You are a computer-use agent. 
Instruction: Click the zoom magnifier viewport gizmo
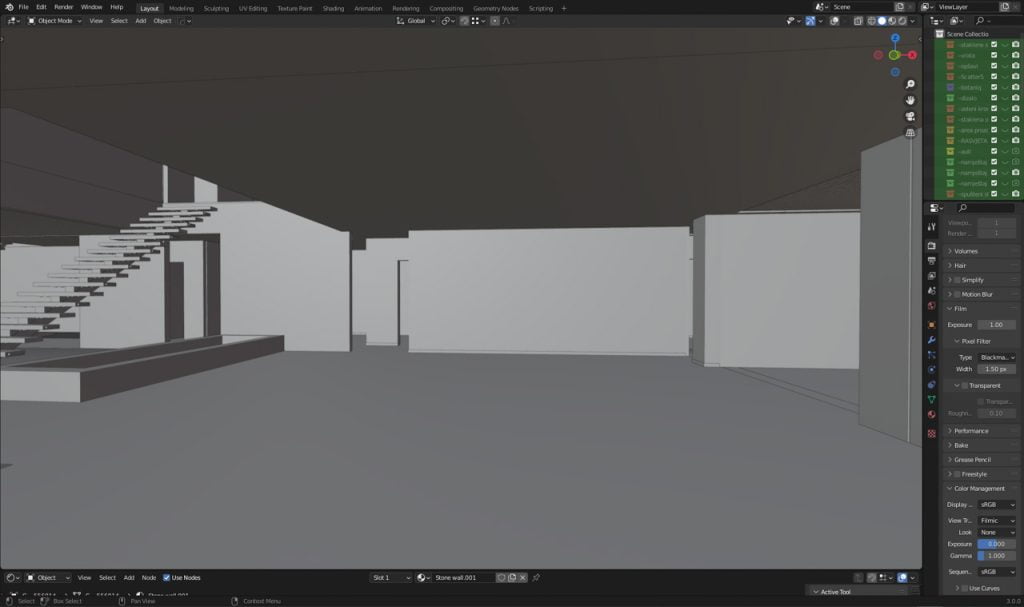pyautogui.click(x=910, y=84)
